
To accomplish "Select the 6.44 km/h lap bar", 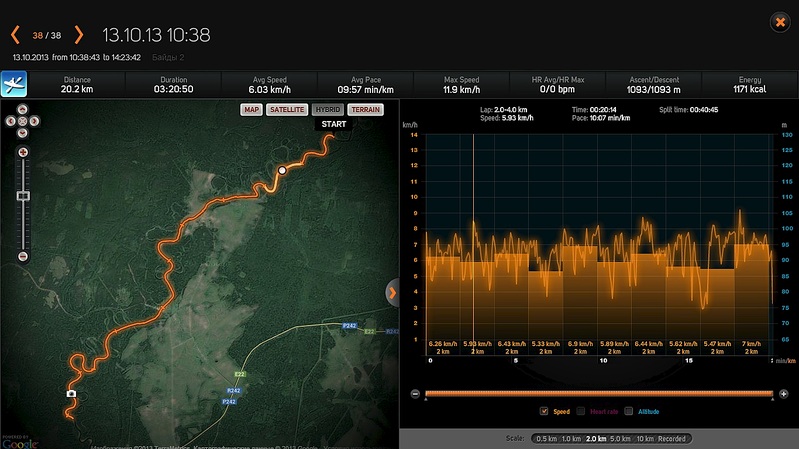I will click(648, 304).
